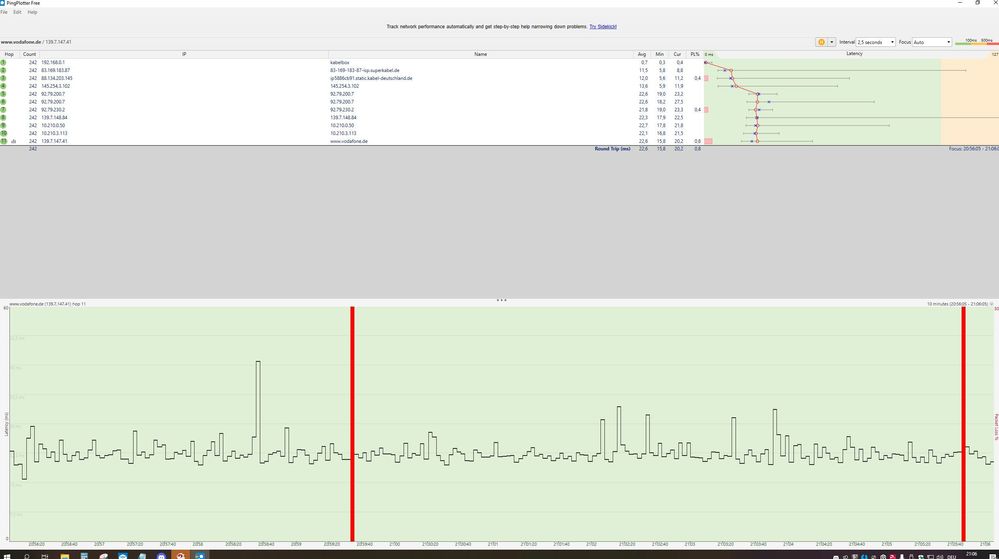Viewport: 999px width, 559px height.
Task: Click the Round Trip (ms) summary label
Action: pos(612,149)
